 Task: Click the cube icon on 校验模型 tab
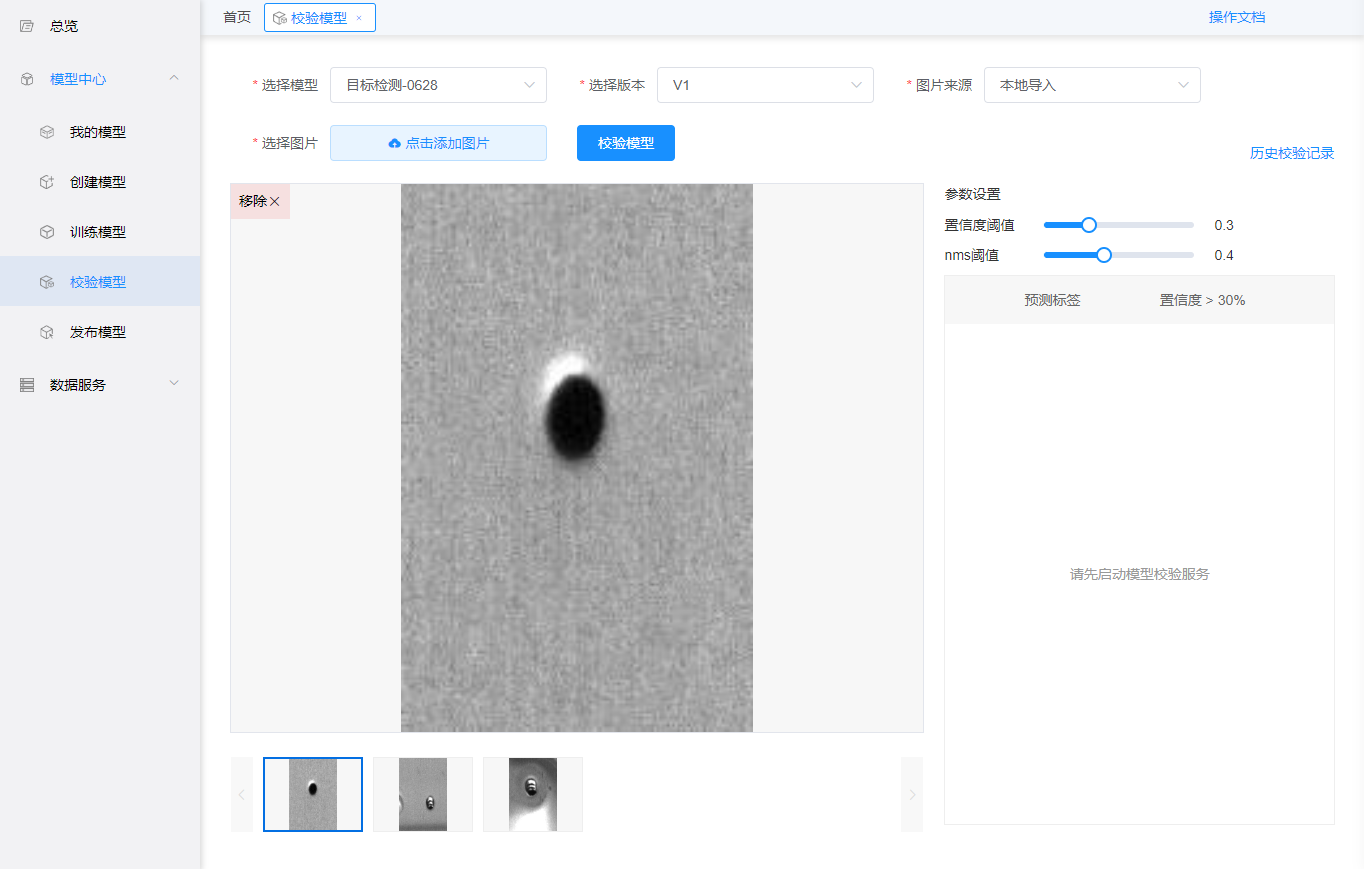click(280, 18)
